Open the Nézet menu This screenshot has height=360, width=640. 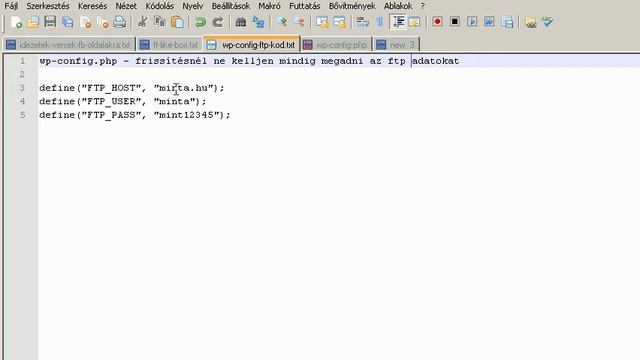126,6
